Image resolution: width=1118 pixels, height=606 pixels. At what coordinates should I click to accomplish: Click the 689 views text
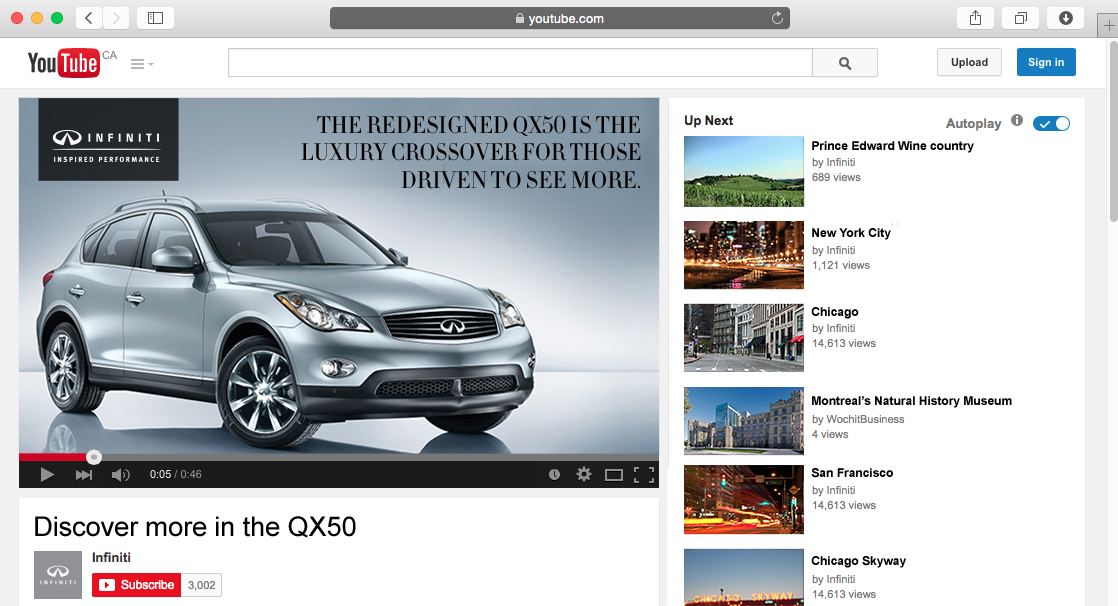click(x=836, y=178)
